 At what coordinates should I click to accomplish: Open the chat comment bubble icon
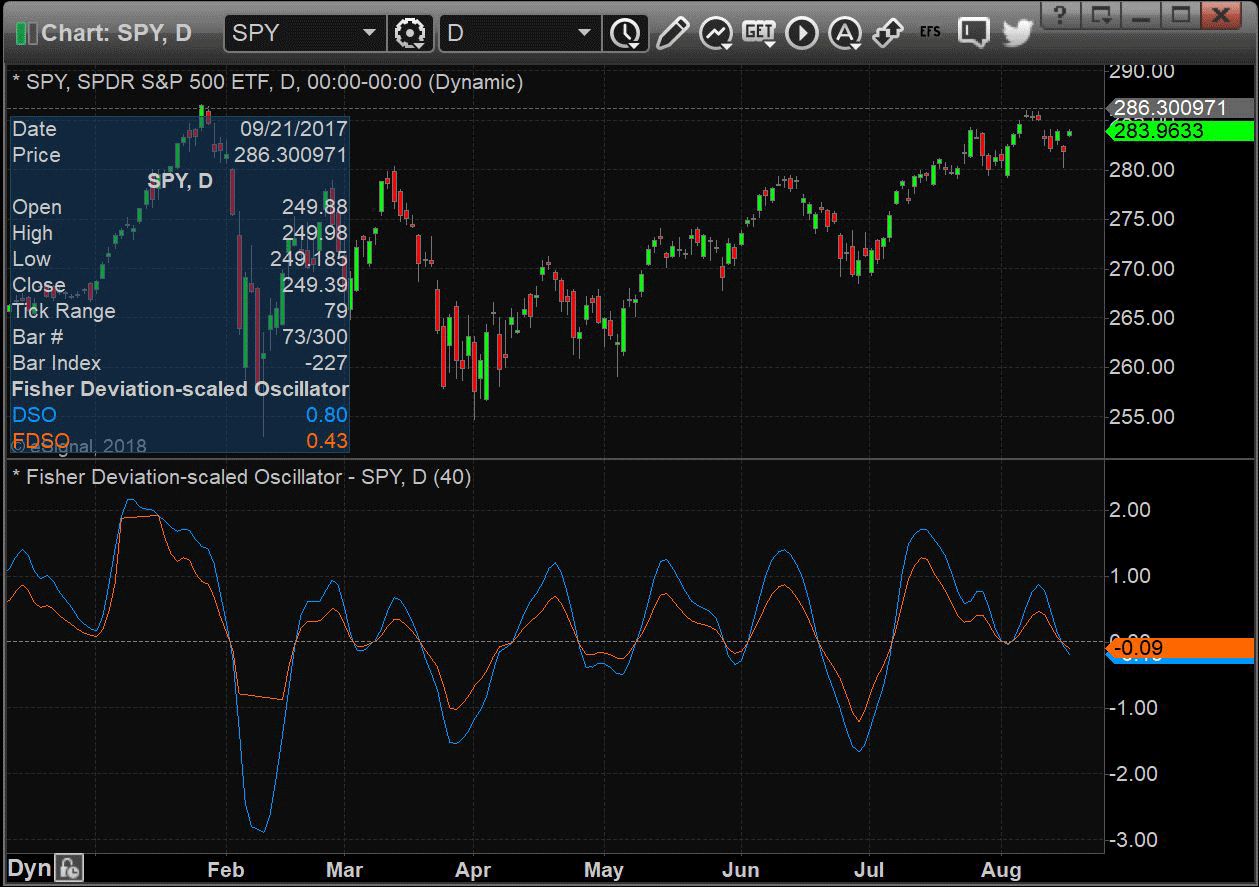(x=973, y=33)
